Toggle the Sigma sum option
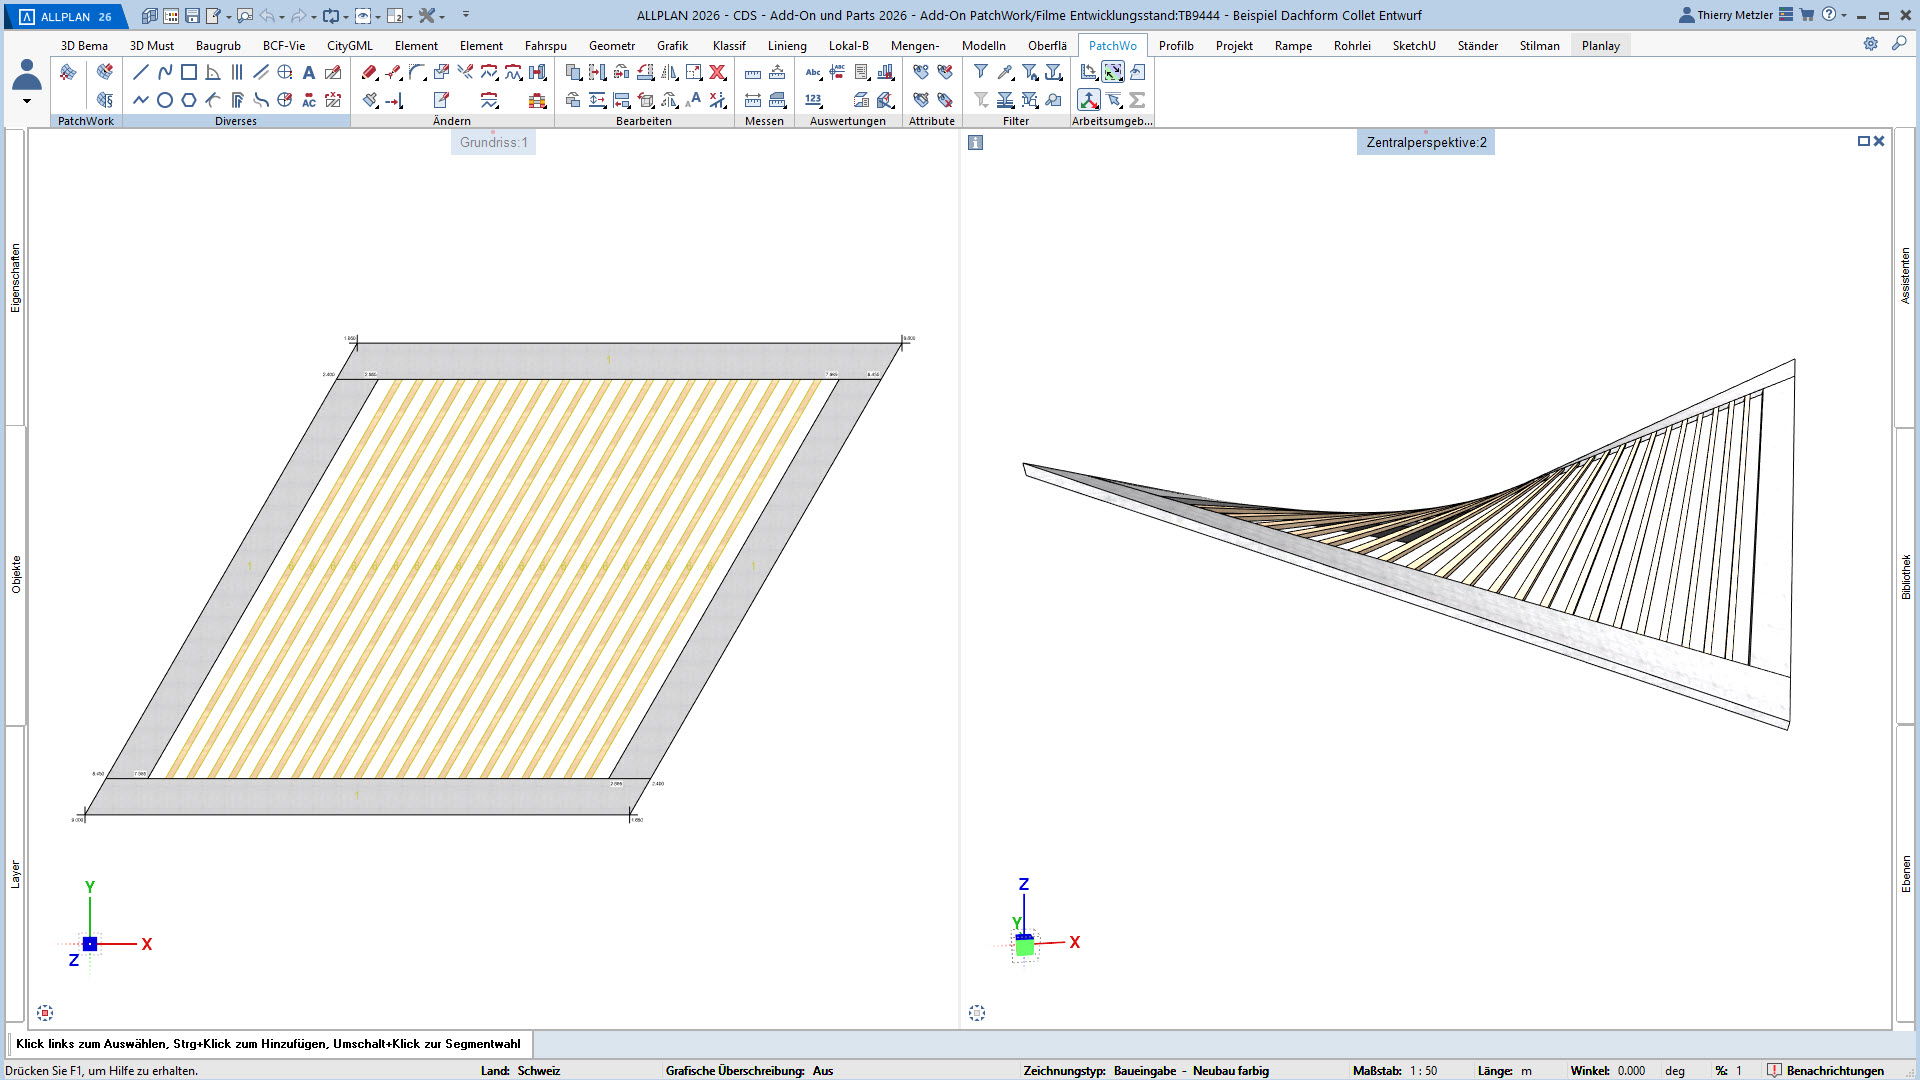 (x=1137, y=100)
